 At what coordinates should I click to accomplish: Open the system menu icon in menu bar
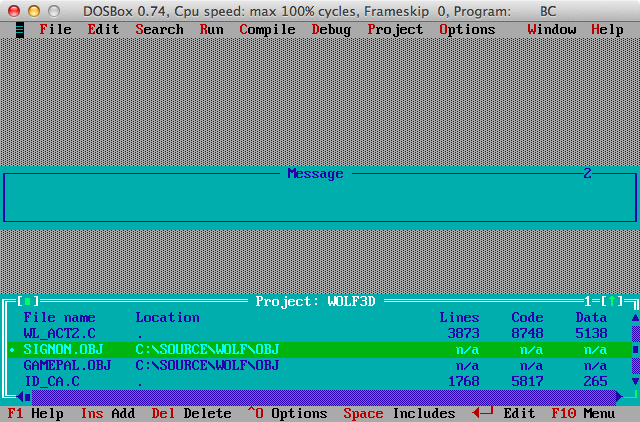click(x=19, y=30)
